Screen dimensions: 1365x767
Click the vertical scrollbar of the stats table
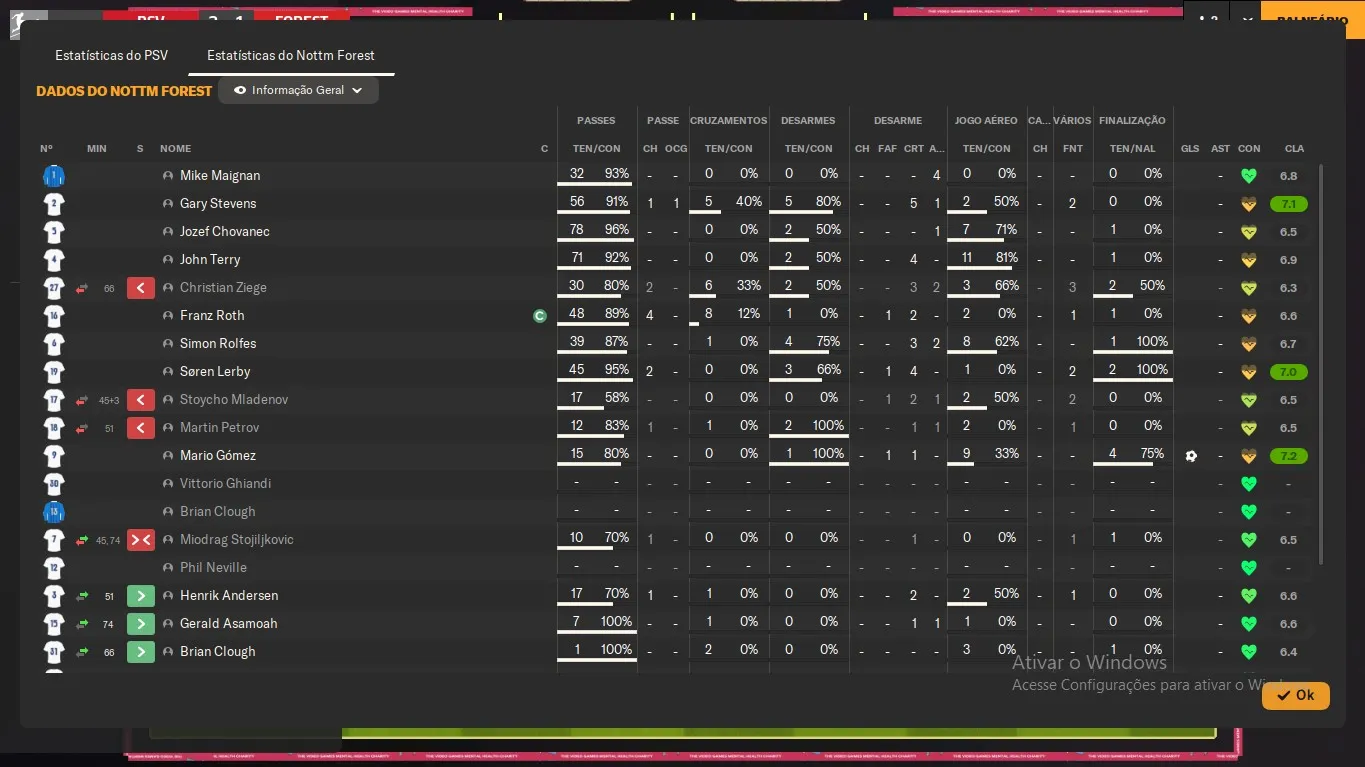(x=1321, y=360)
